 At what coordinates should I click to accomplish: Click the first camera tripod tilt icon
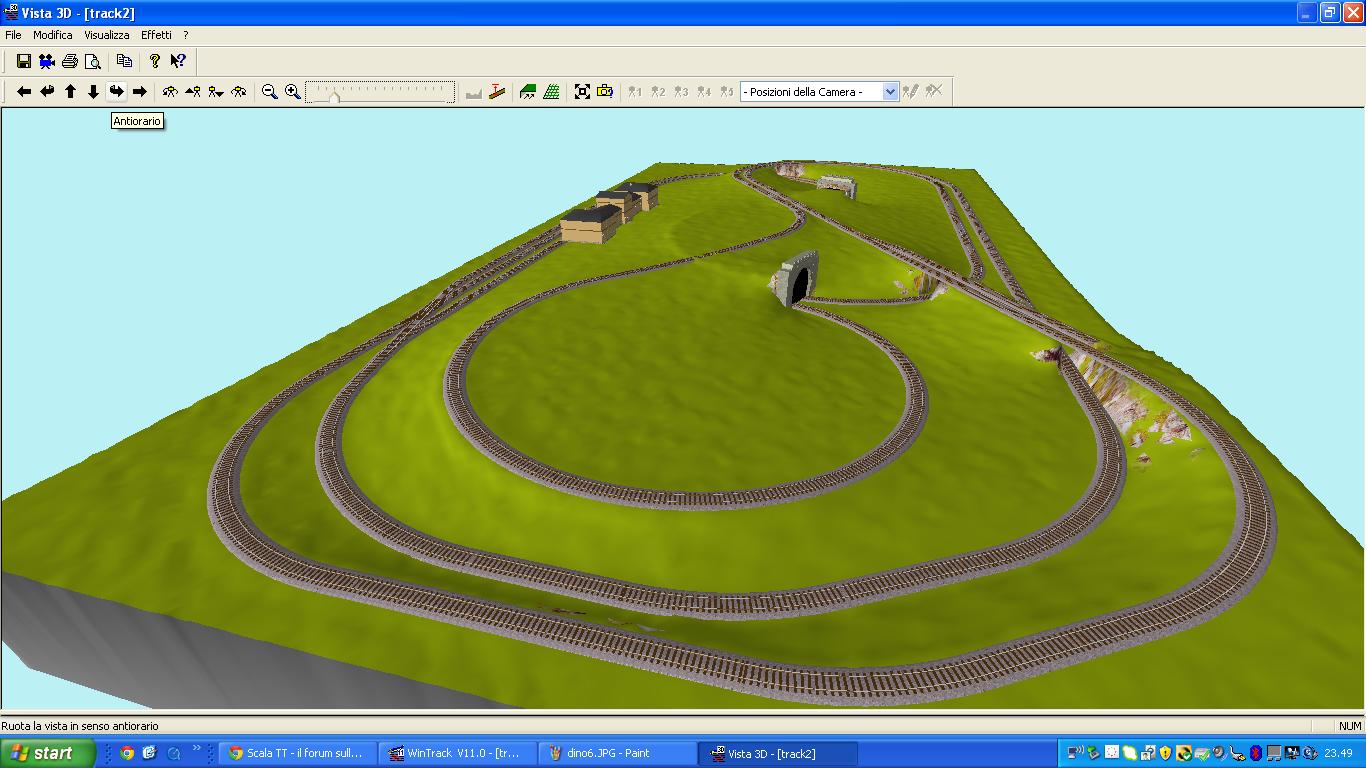tap(170, 92)
